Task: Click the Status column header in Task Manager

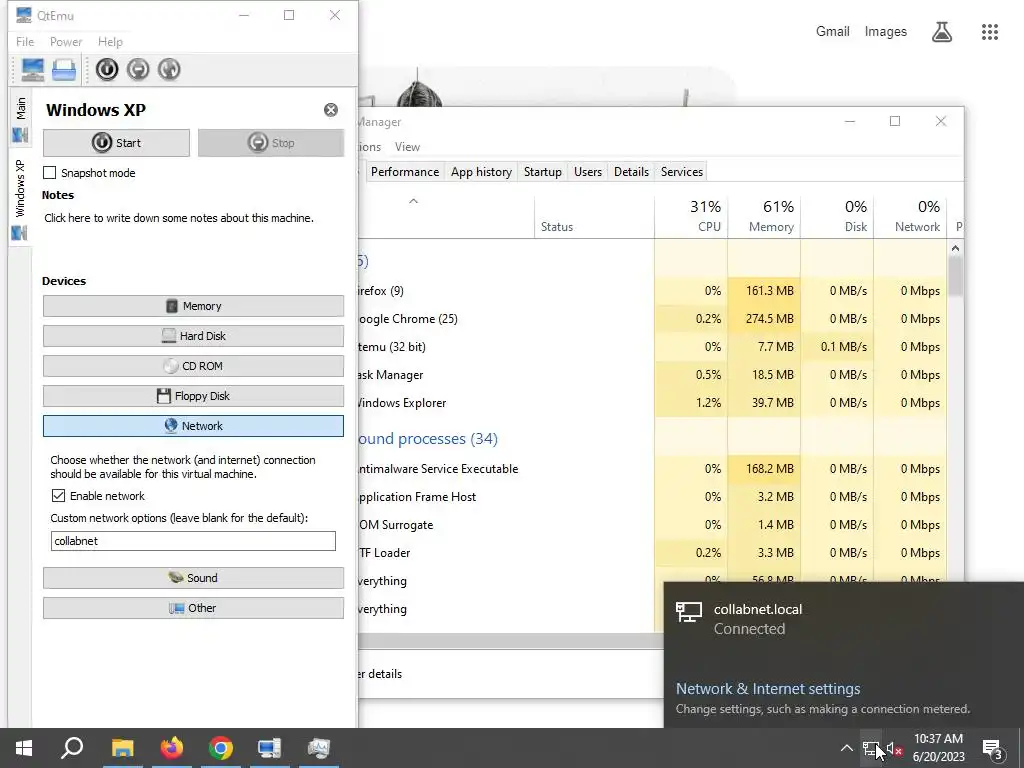Action: click(594, 216)
